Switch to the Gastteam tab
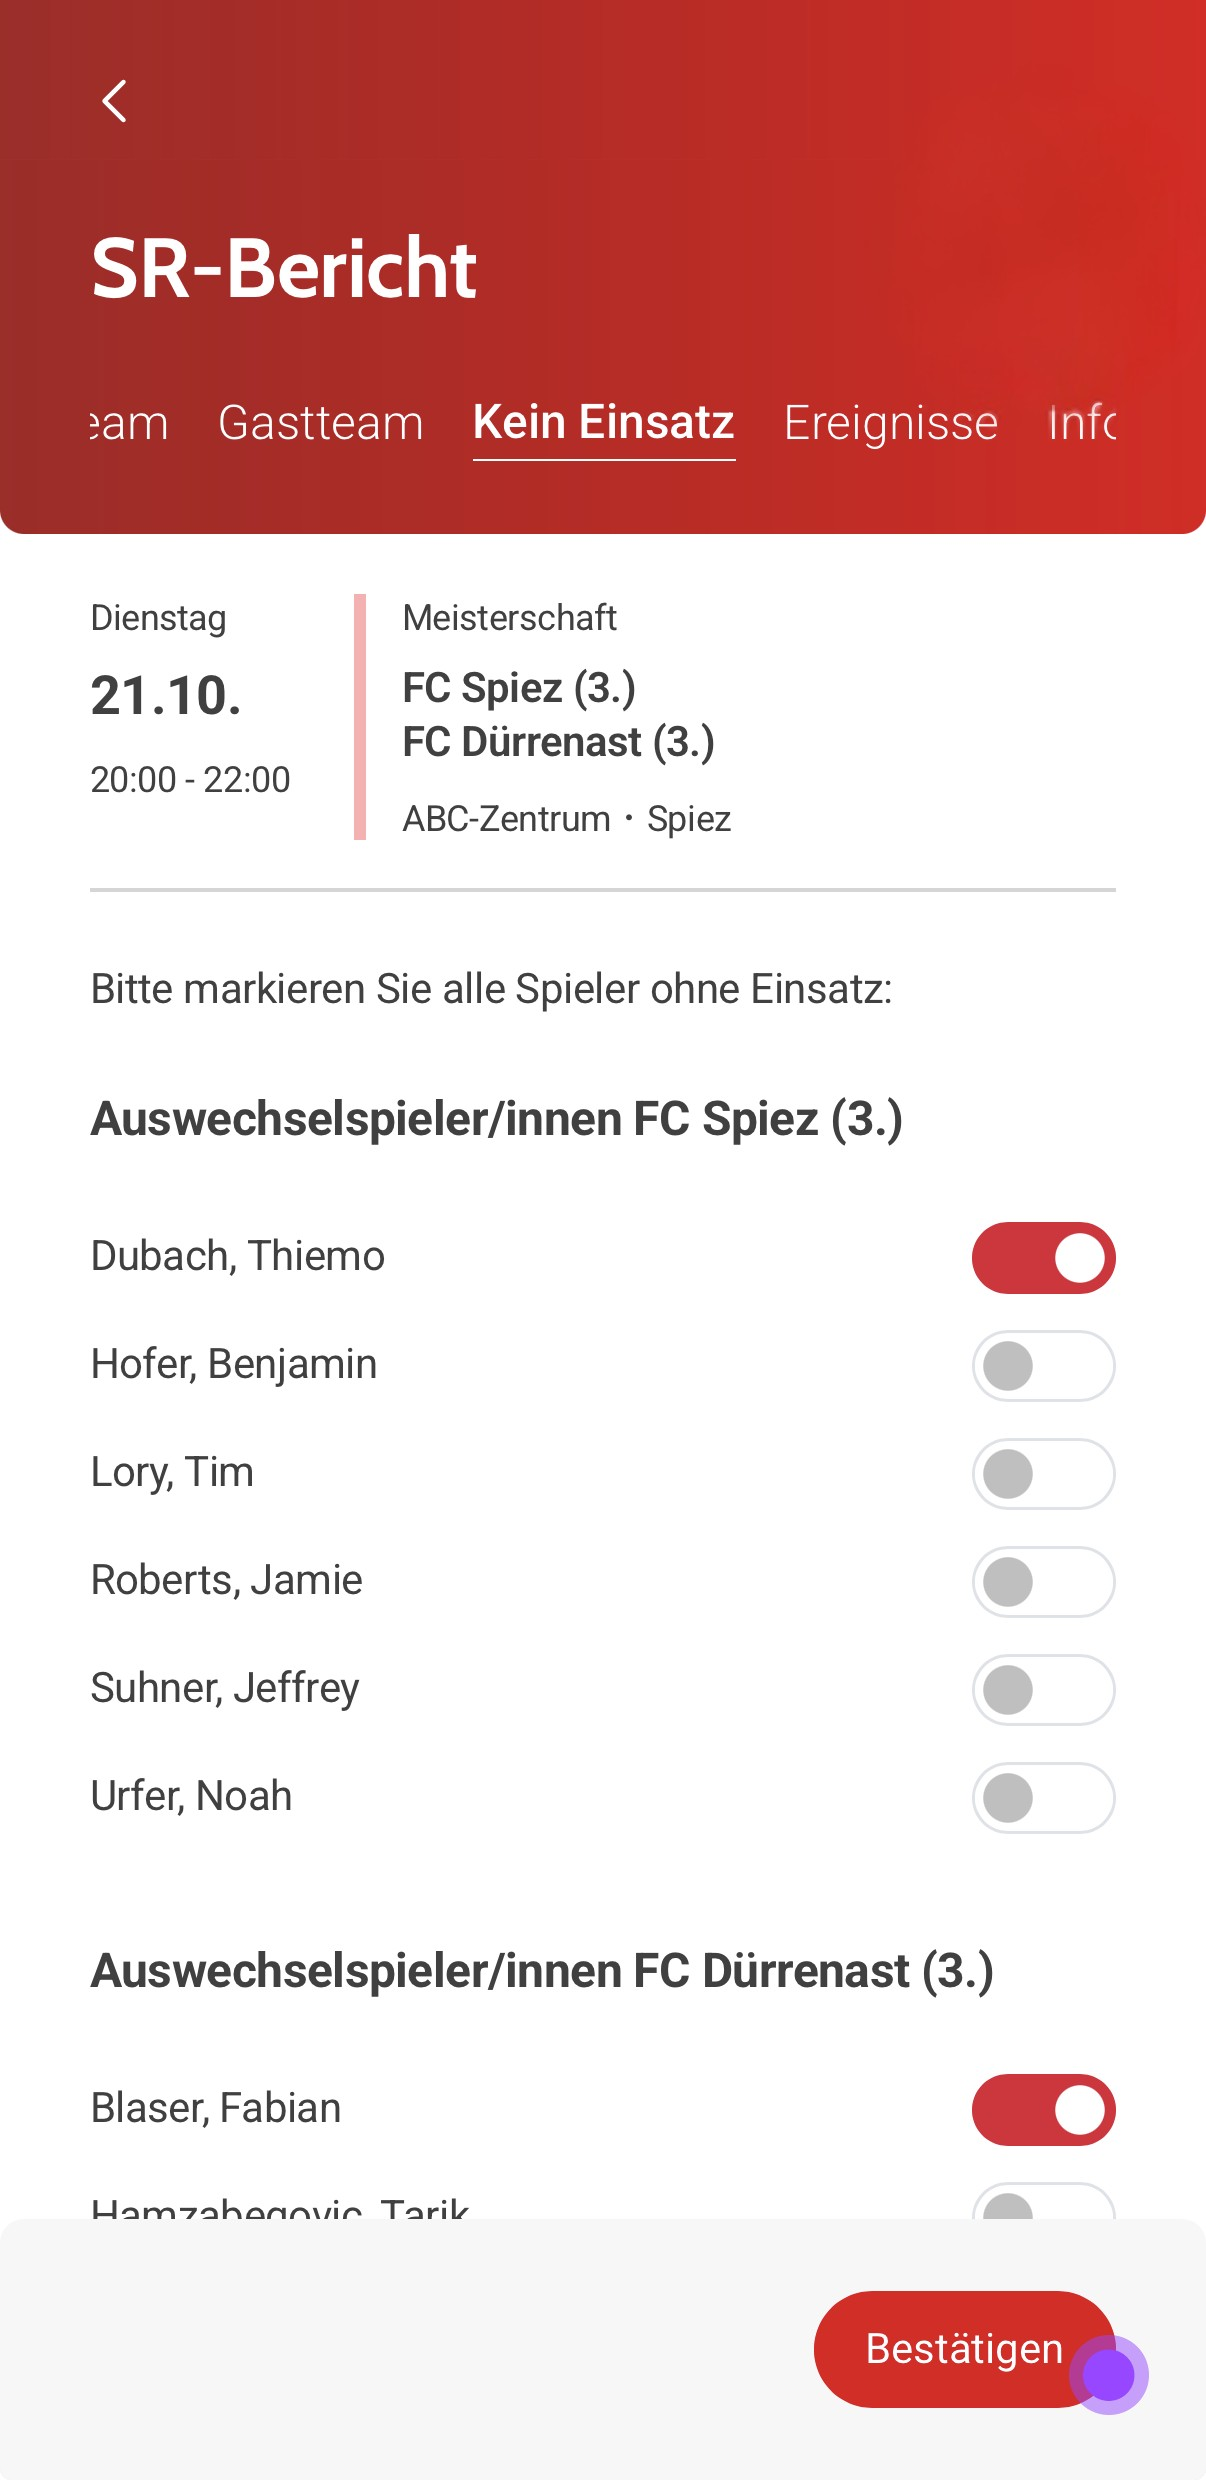Screen dimensions: 1206x2480 320,422
